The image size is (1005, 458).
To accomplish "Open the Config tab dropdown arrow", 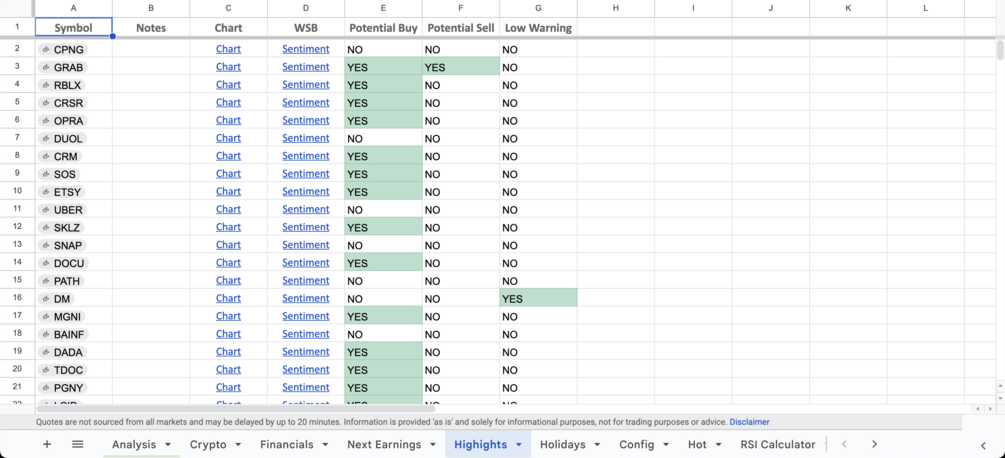I will (665, 445).
